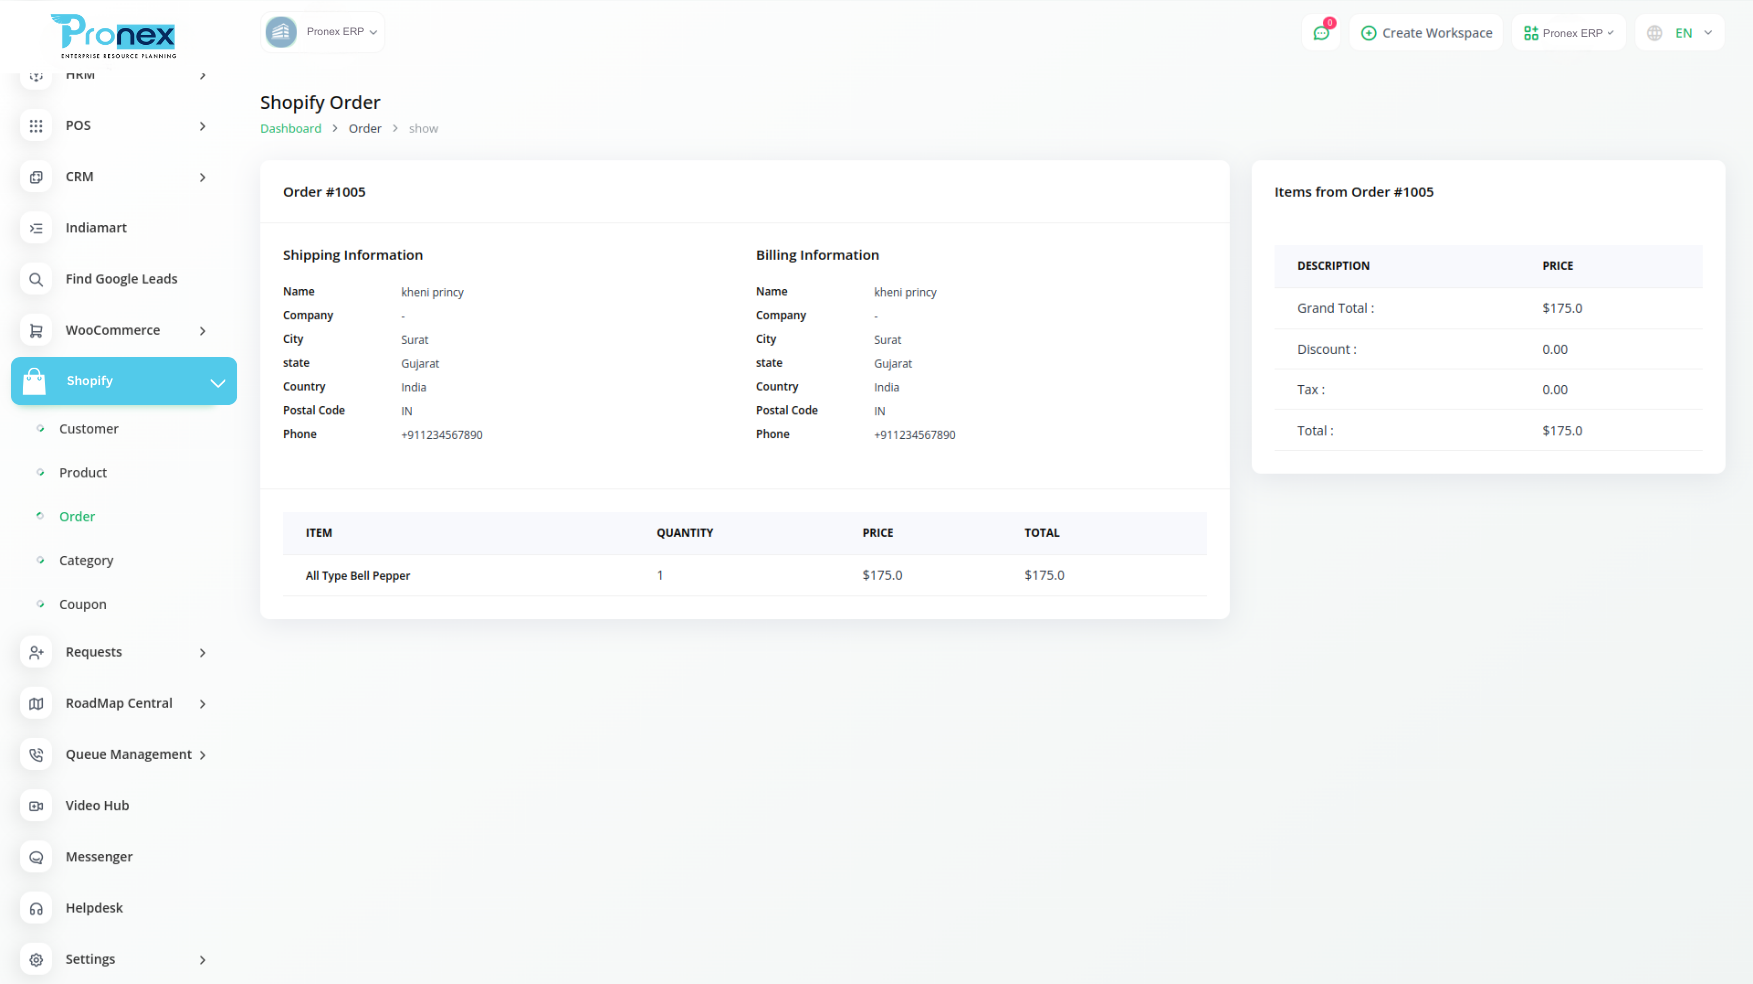The width and height of the screenshot is (1753, 984).
Task: Expand the RoadMap Central submenu chevron
Action: [203, 703]
